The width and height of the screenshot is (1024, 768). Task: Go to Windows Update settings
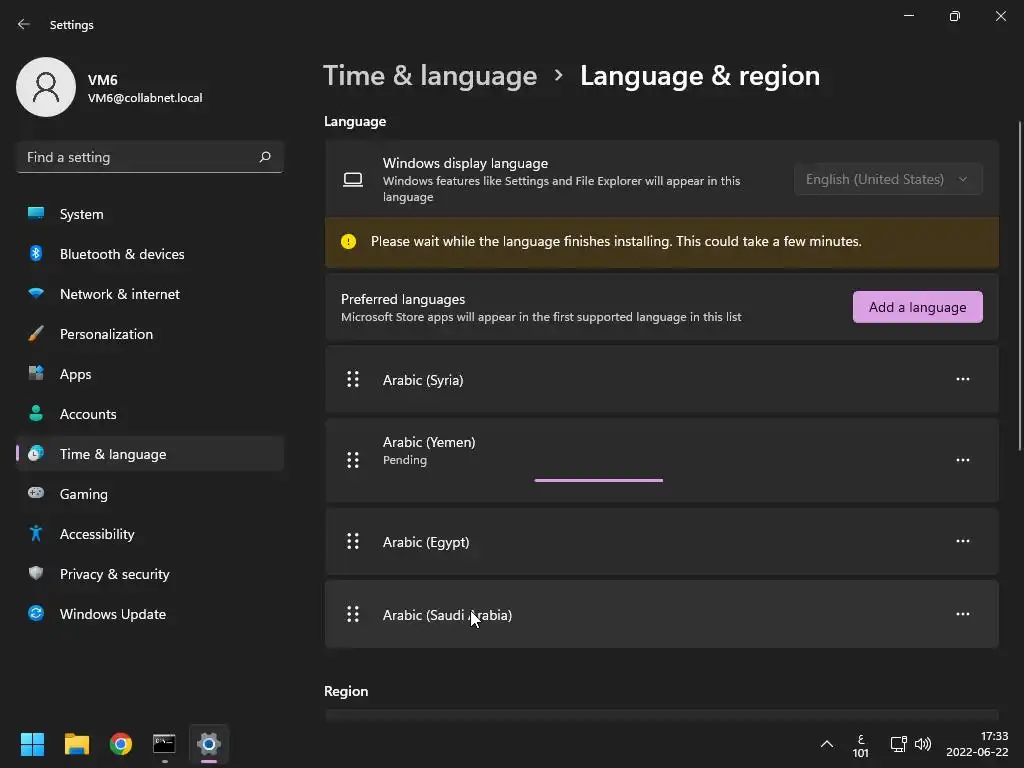[113, 614]
